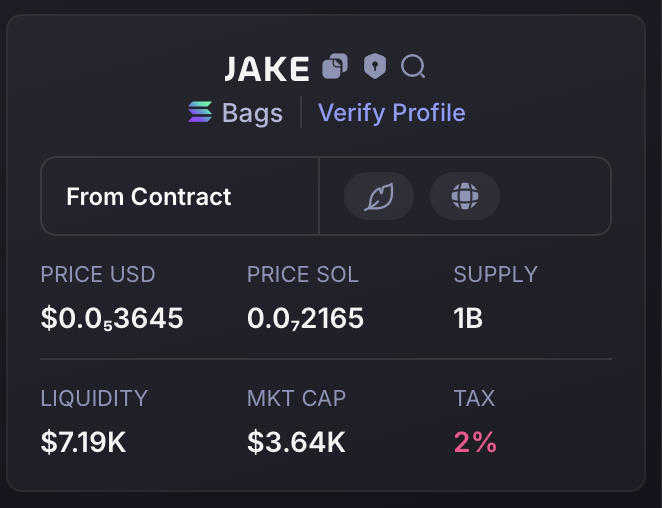662x508 pixels.
Task: Open the globe website icon
Action: click(465, 196)
